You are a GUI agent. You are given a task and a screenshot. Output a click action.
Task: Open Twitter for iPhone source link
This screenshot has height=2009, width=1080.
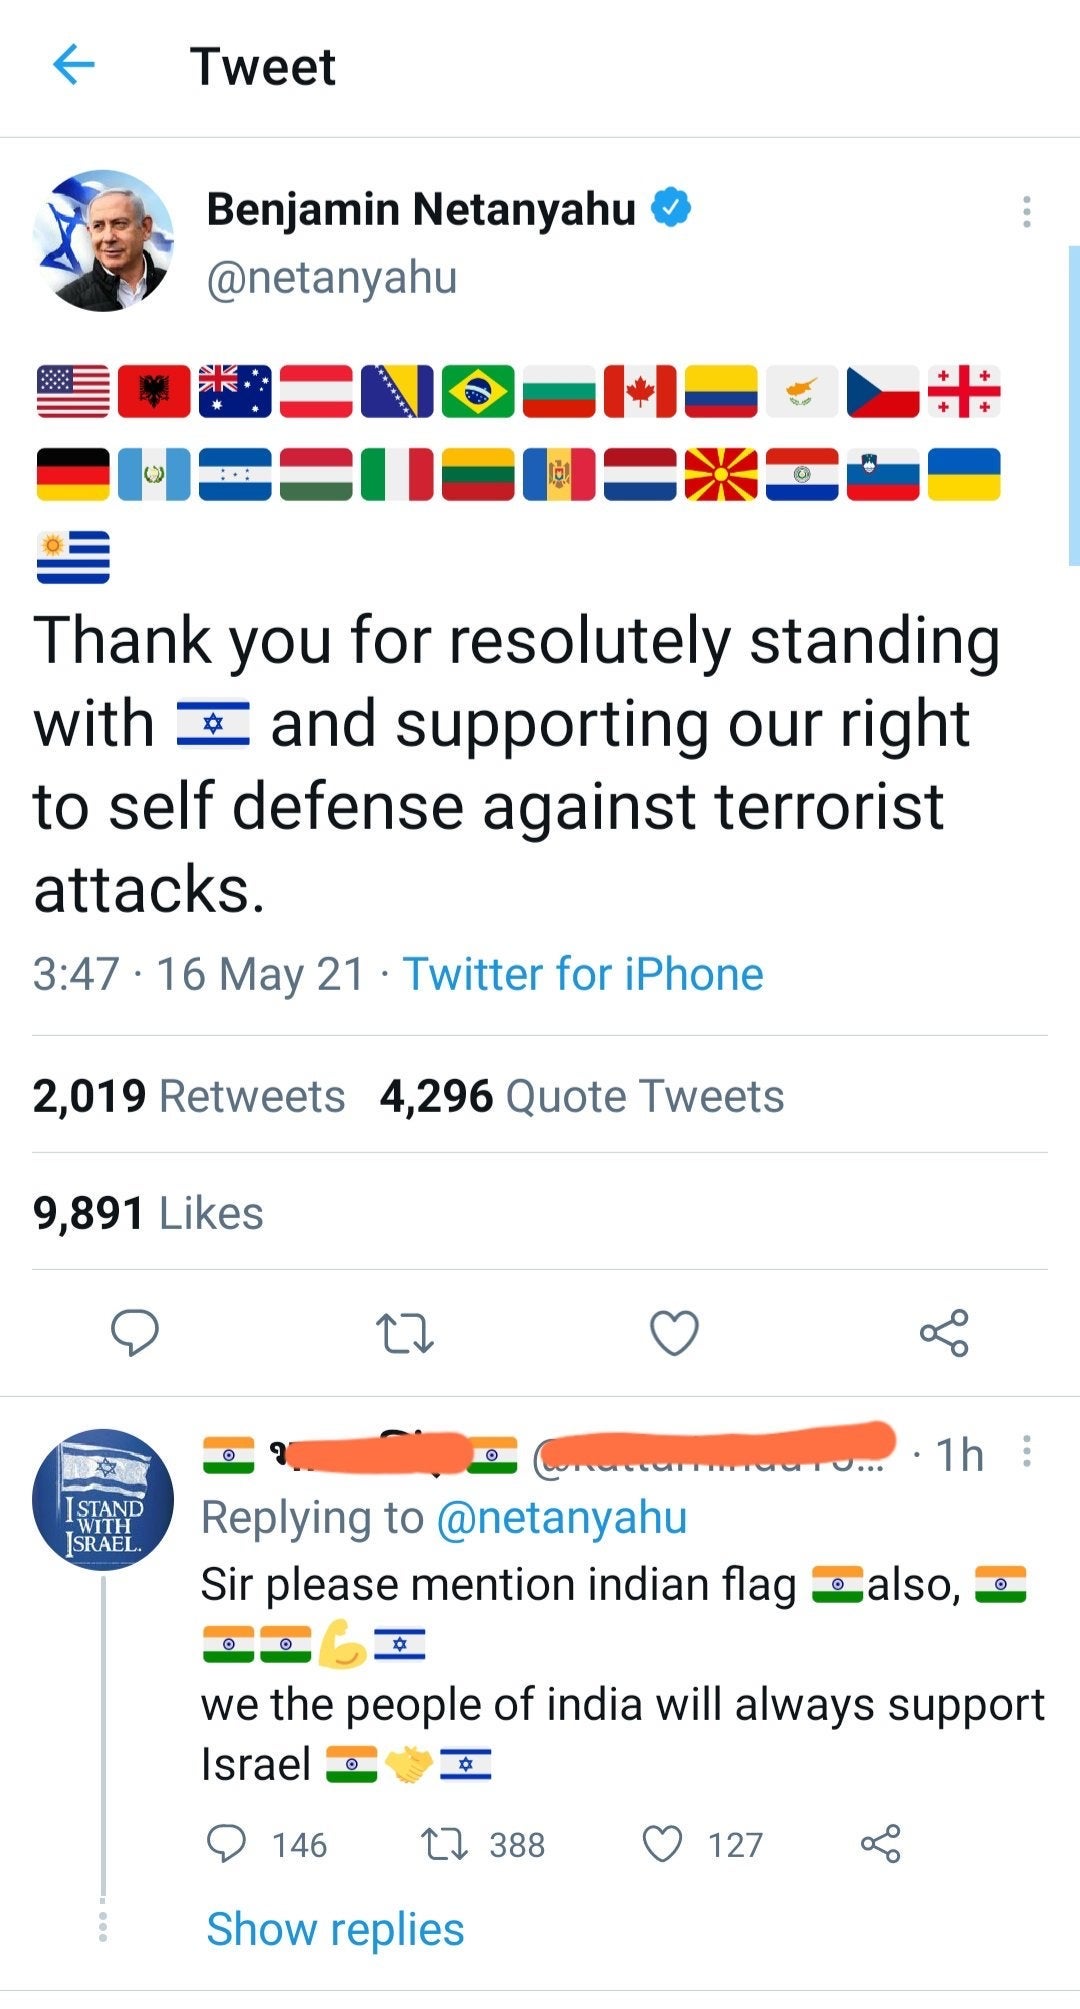[x=583, y=974]
